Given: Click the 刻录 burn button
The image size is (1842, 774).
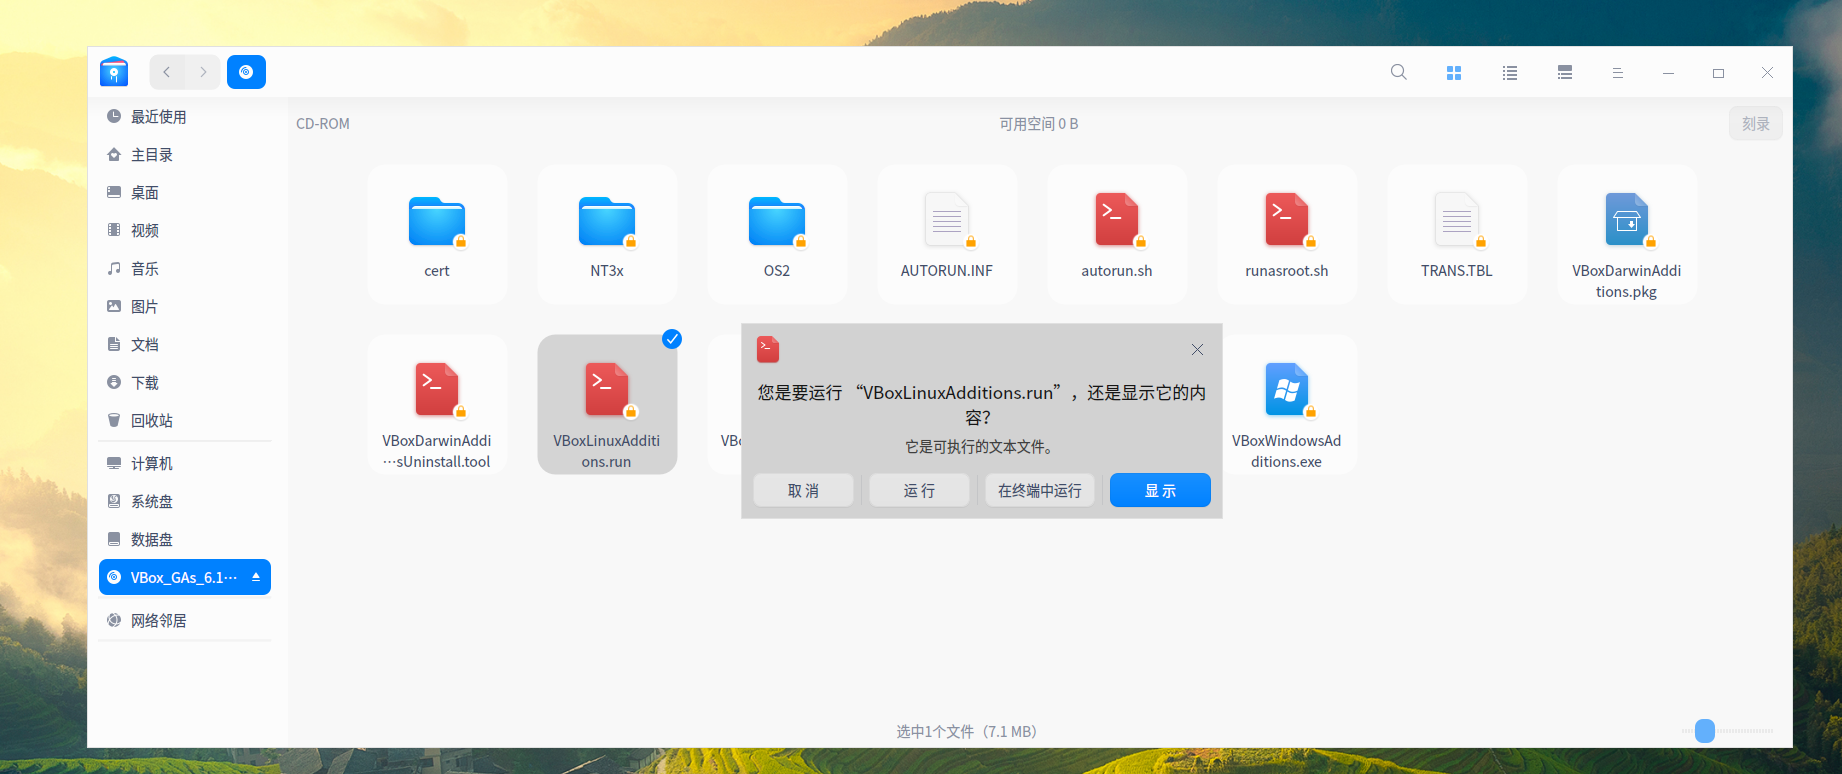Looking at the screenshot, I should 1756,124.
